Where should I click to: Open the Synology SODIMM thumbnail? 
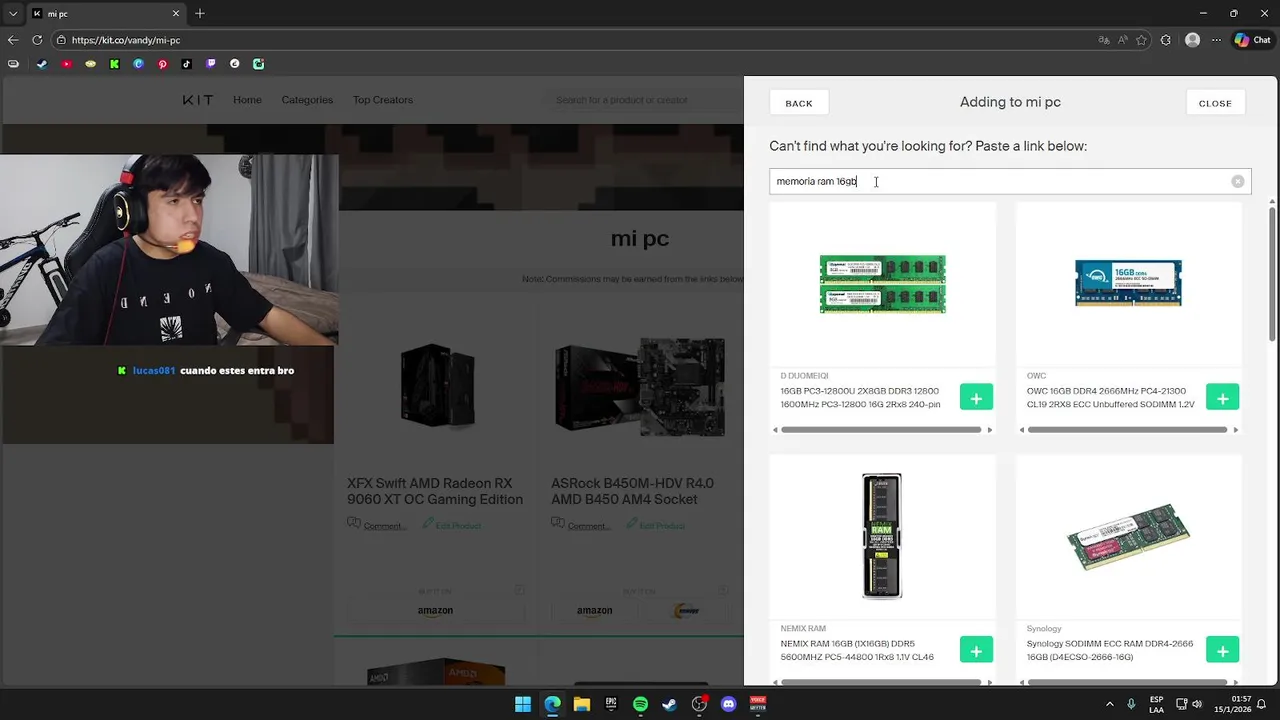tap(1128, 537)
